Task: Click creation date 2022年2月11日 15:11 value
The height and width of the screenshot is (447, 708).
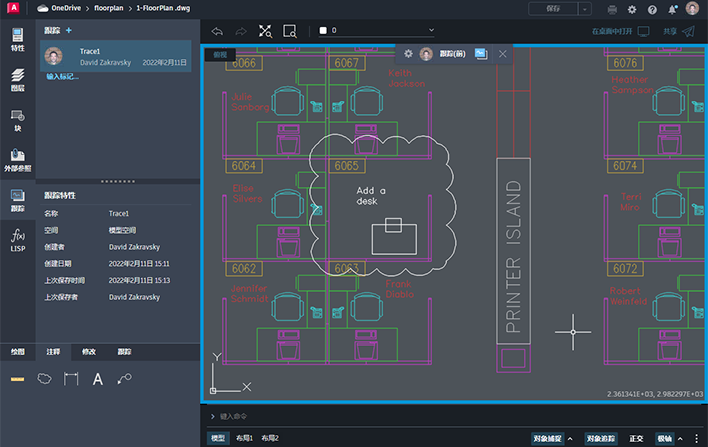Action: point(139,264)
